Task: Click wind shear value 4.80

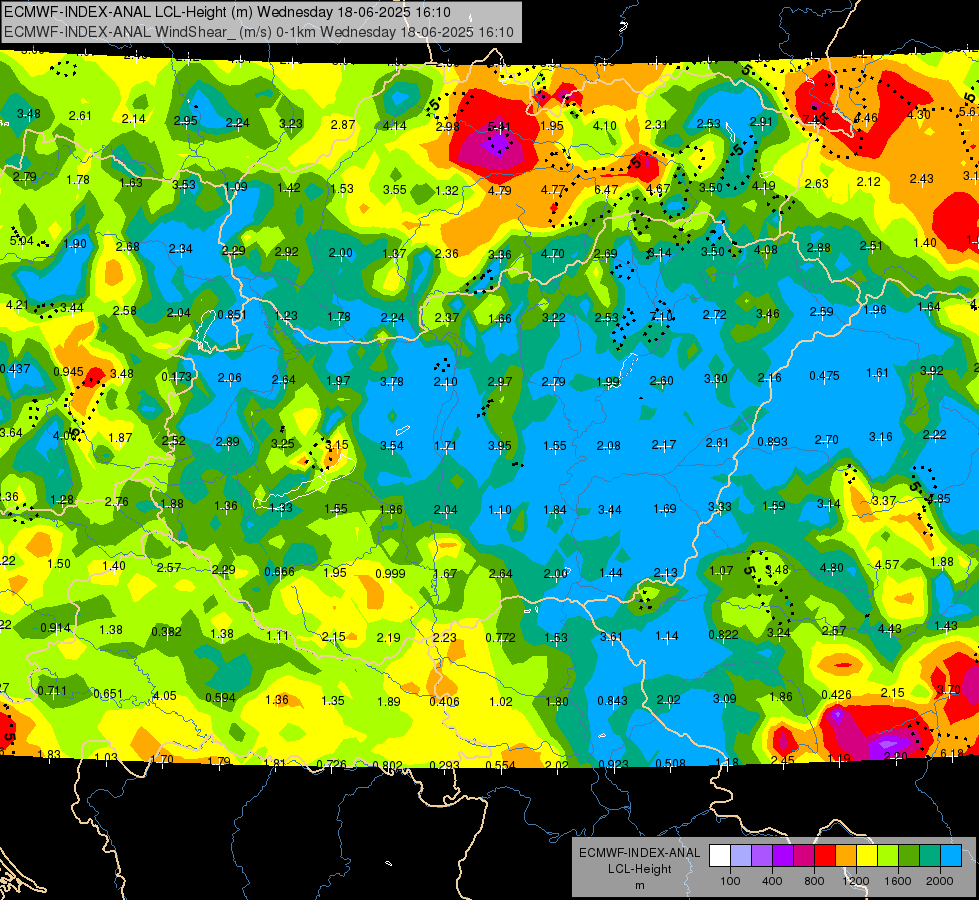Action: pyautogui.click(x=832, y=568)
